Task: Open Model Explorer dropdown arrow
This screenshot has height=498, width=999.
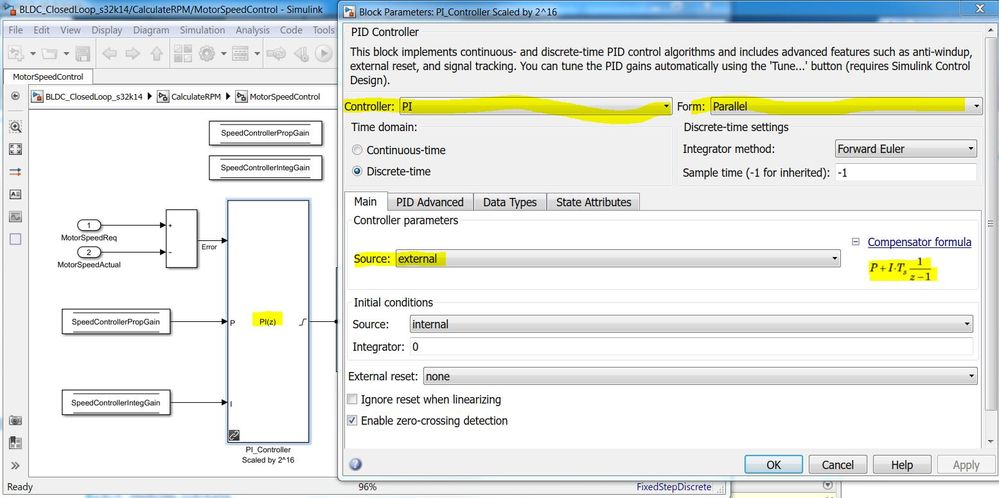Action: pyautogui.click(x=257, y=54)
